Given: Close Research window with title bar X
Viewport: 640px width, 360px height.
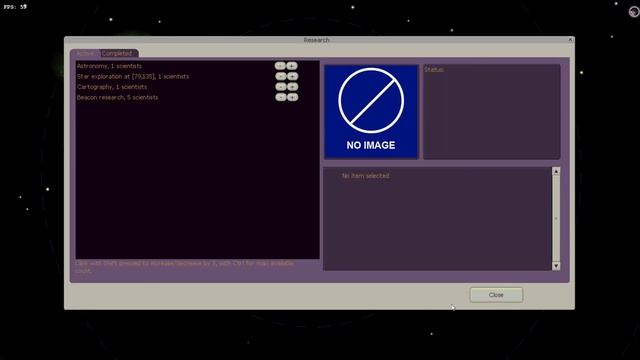Looking at the screenshot, I should [570, 40].
